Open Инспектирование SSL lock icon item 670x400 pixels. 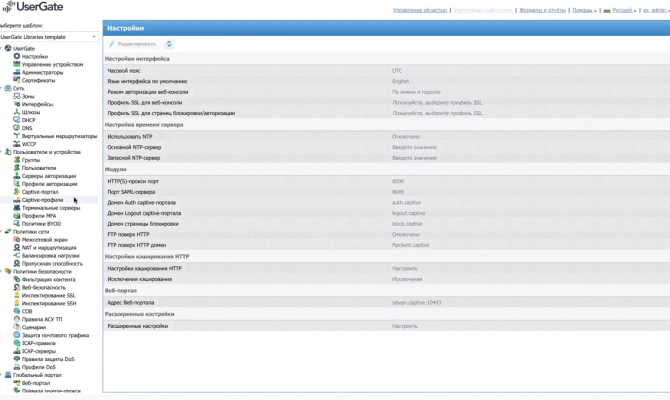click(x=17, y=295)
